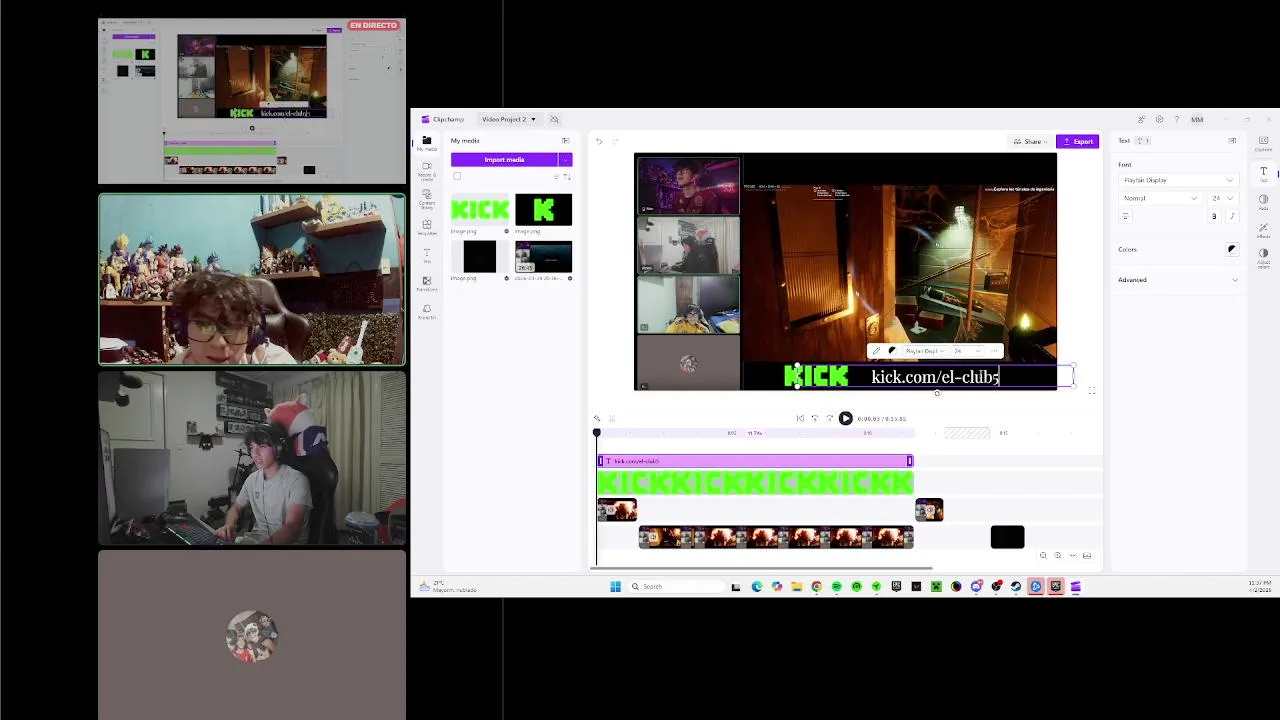The height and width of the screenshot is (720, 1280).
Task: Open the Transitions sidebar tab
Action: 427,284
